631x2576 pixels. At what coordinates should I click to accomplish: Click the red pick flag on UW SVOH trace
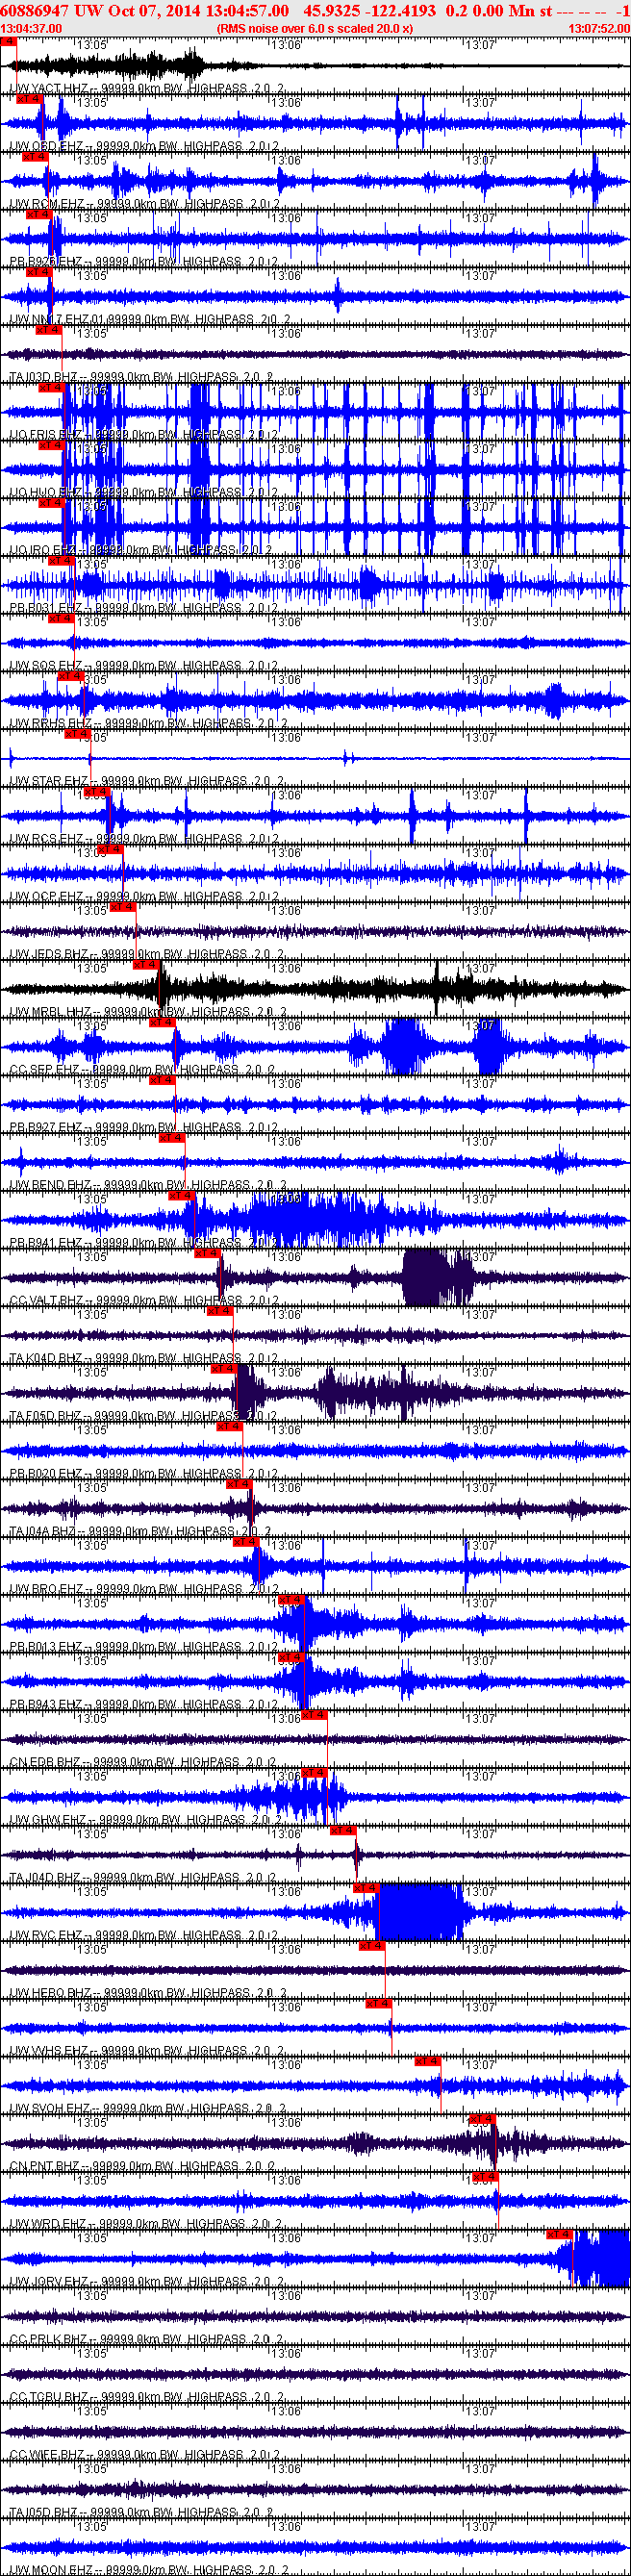click(428, 2062)
